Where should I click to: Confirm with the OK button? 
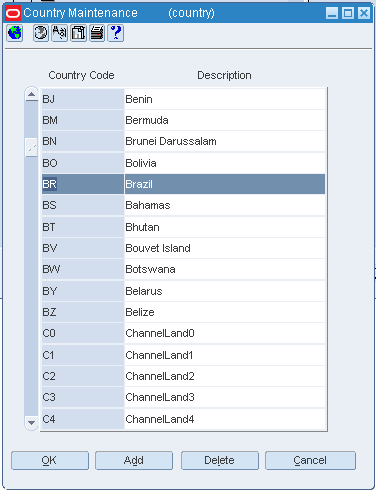[50, 460]
